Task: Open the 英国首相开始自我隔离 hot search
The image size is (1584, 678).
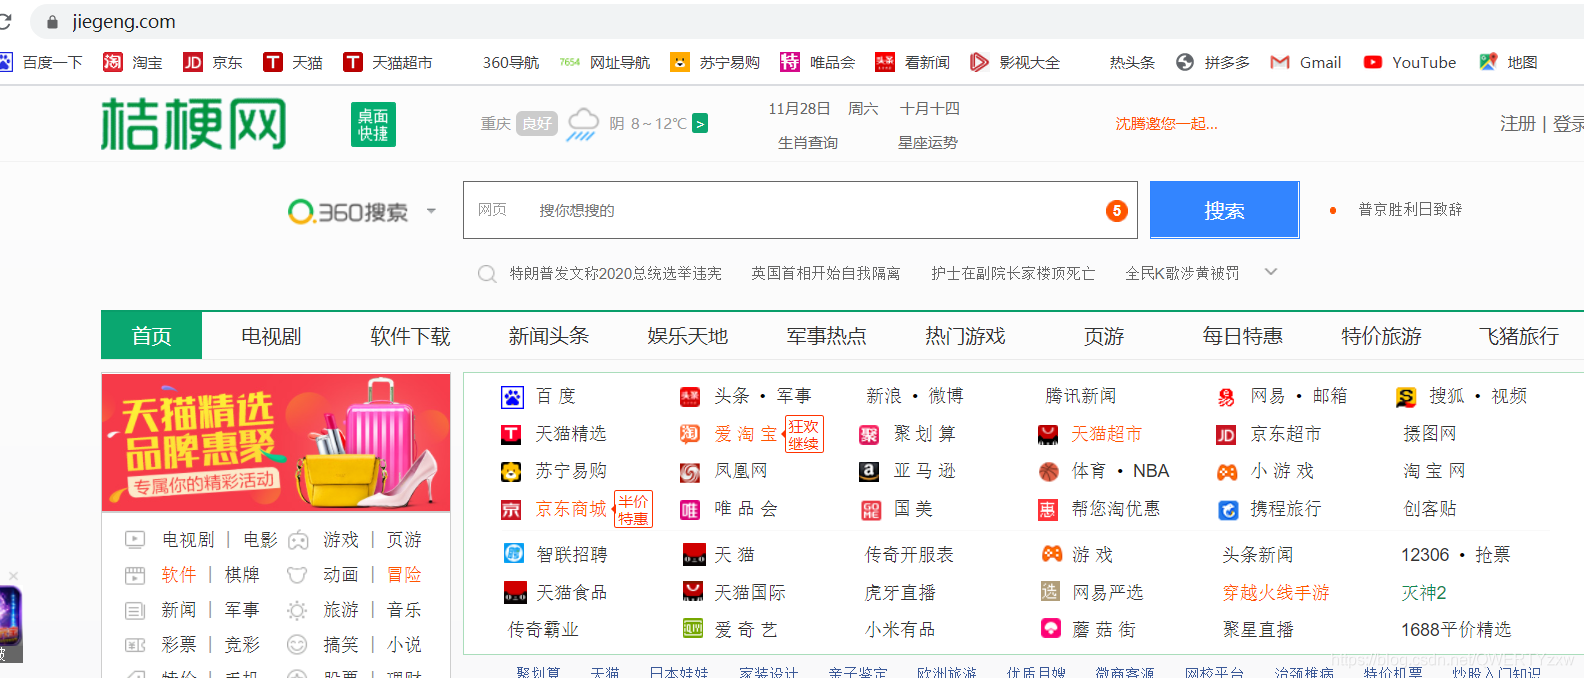Action: pos(826,273)
